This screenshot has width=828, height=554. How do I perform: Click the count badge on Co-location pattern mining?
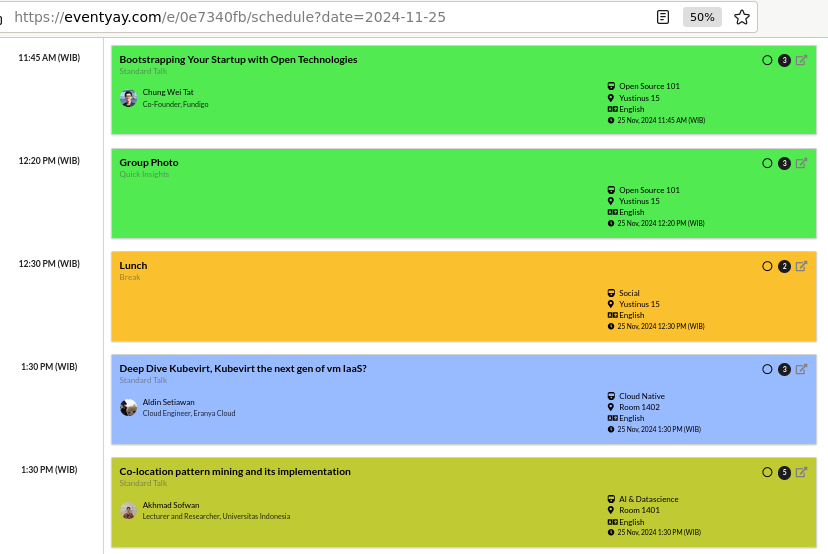pos(784,473)
